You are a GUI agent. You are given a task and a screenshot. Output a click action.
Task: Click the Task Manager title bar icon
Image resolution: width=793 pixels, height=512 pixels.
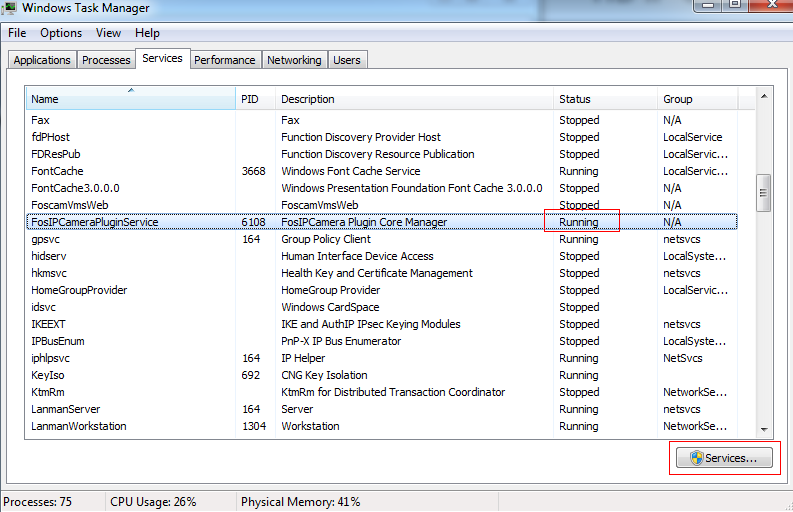[9, 8]
